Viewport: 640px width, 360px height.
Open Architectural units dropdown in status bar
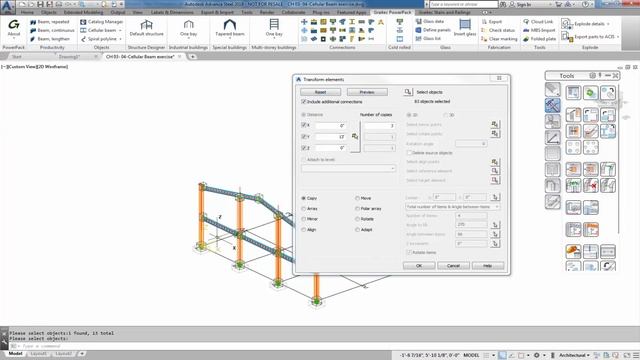[574, 355]
